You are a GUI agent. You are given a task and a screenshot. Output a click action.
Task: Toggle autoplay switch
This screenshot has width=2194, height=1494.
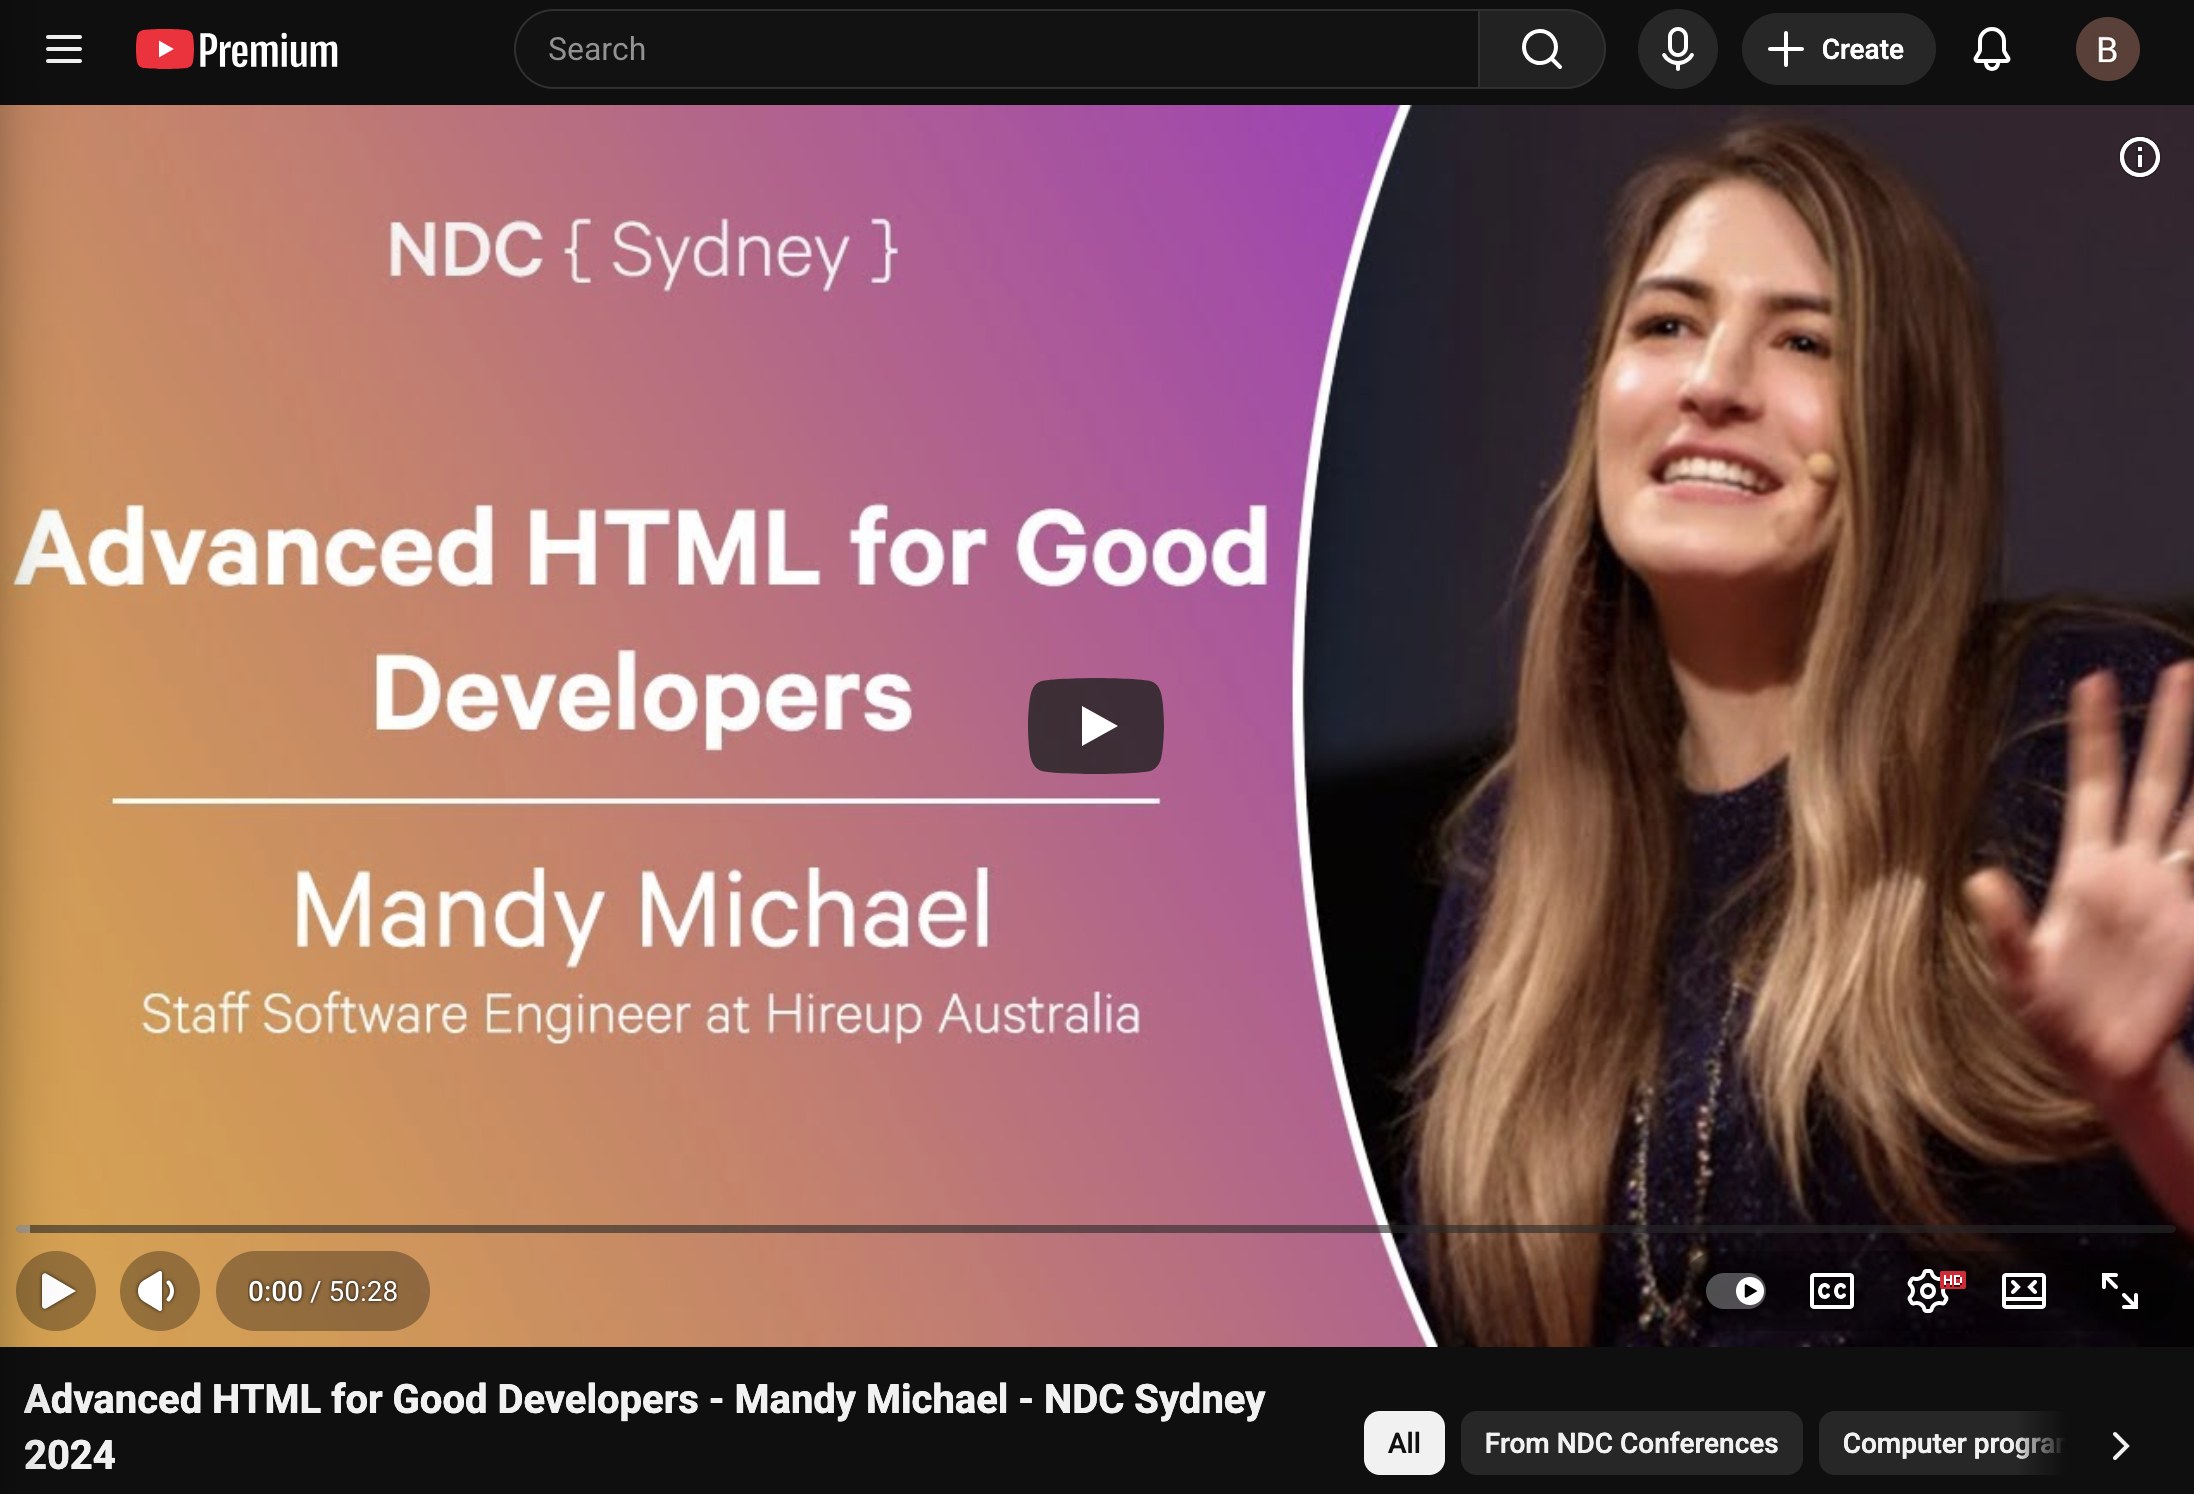1736,1291
